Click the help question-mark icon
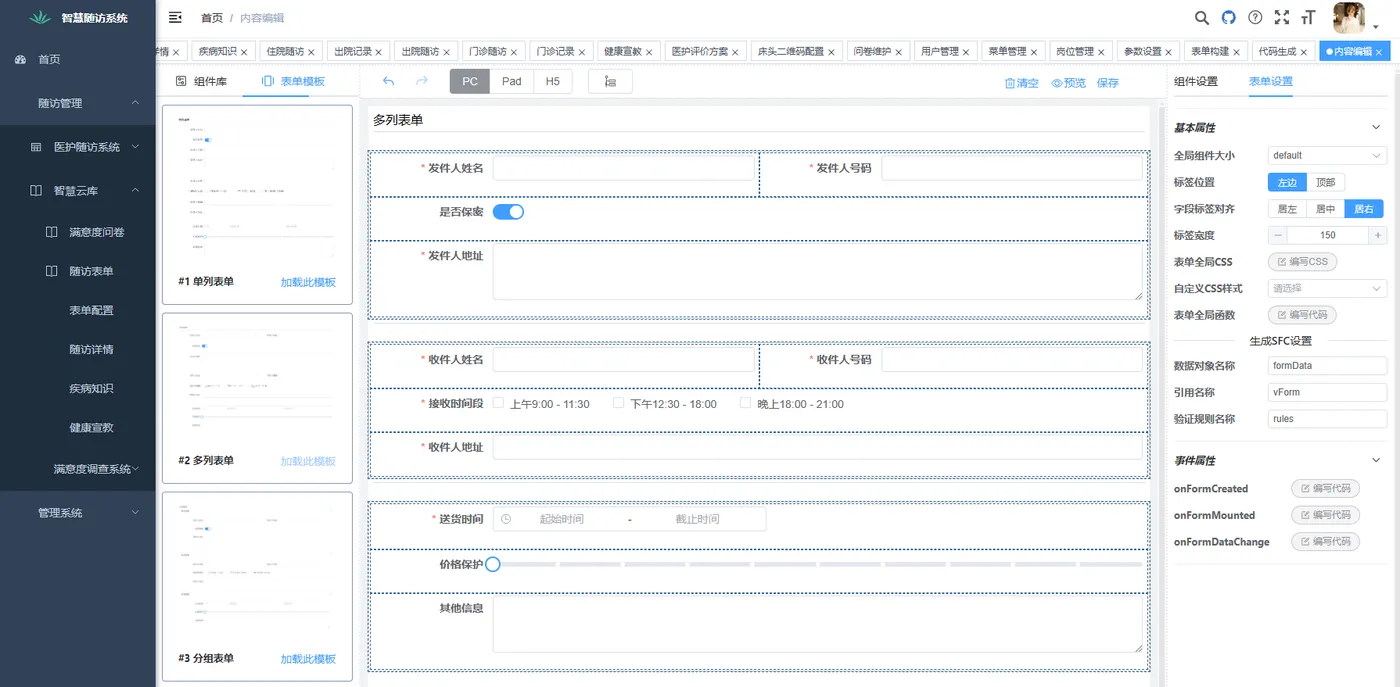 pos(1256,17)
